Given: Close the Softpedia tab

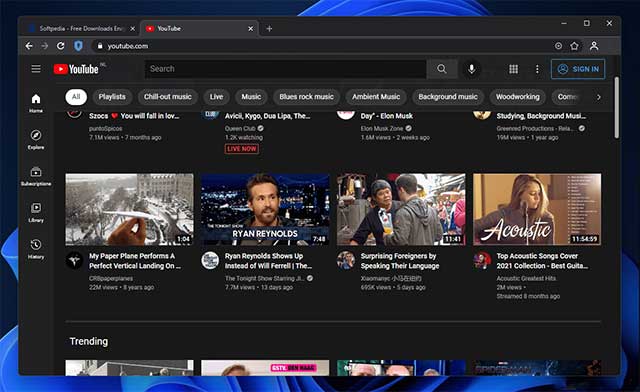Looking at the screenshot, I should [x=132, y=29].
